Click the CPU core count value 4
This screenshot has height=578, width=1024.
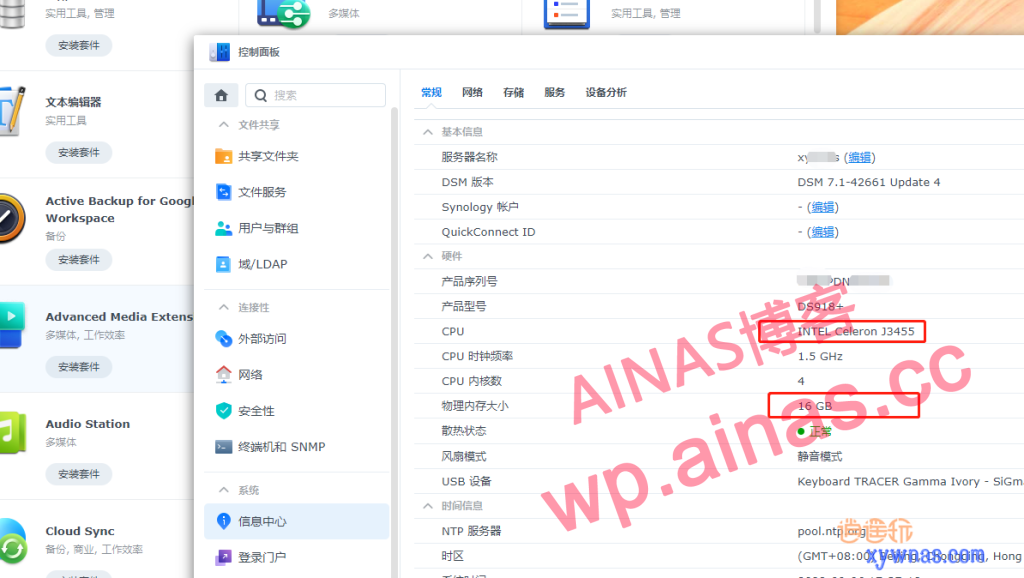[801, 381]
